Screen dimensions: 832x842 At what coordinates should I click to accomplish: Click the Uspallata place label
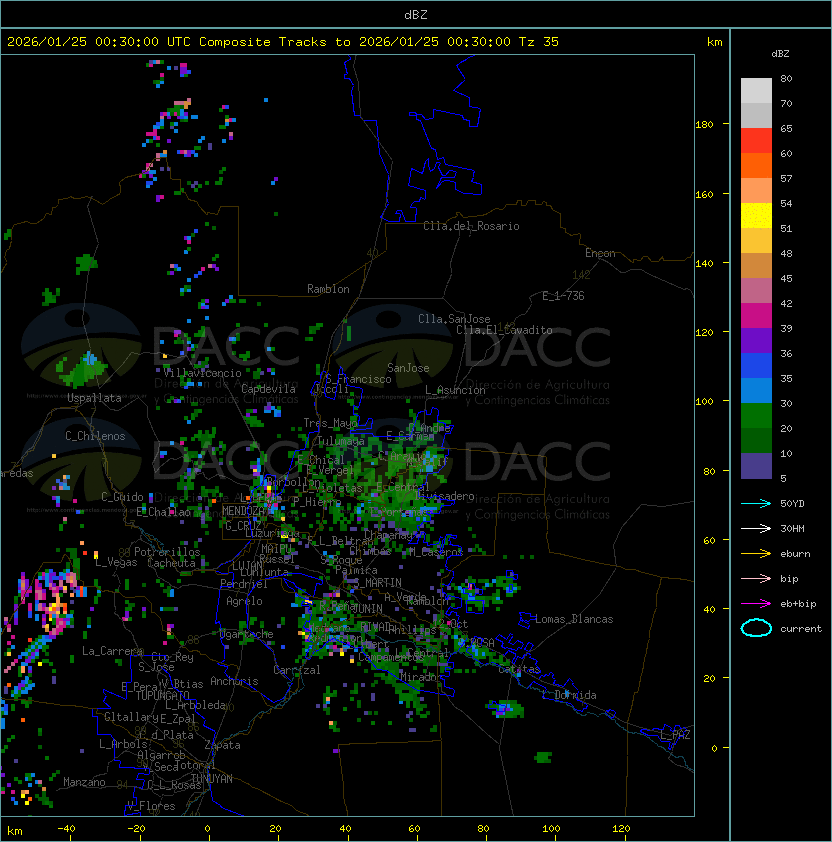pyautogui.click(x=94, y=398)
